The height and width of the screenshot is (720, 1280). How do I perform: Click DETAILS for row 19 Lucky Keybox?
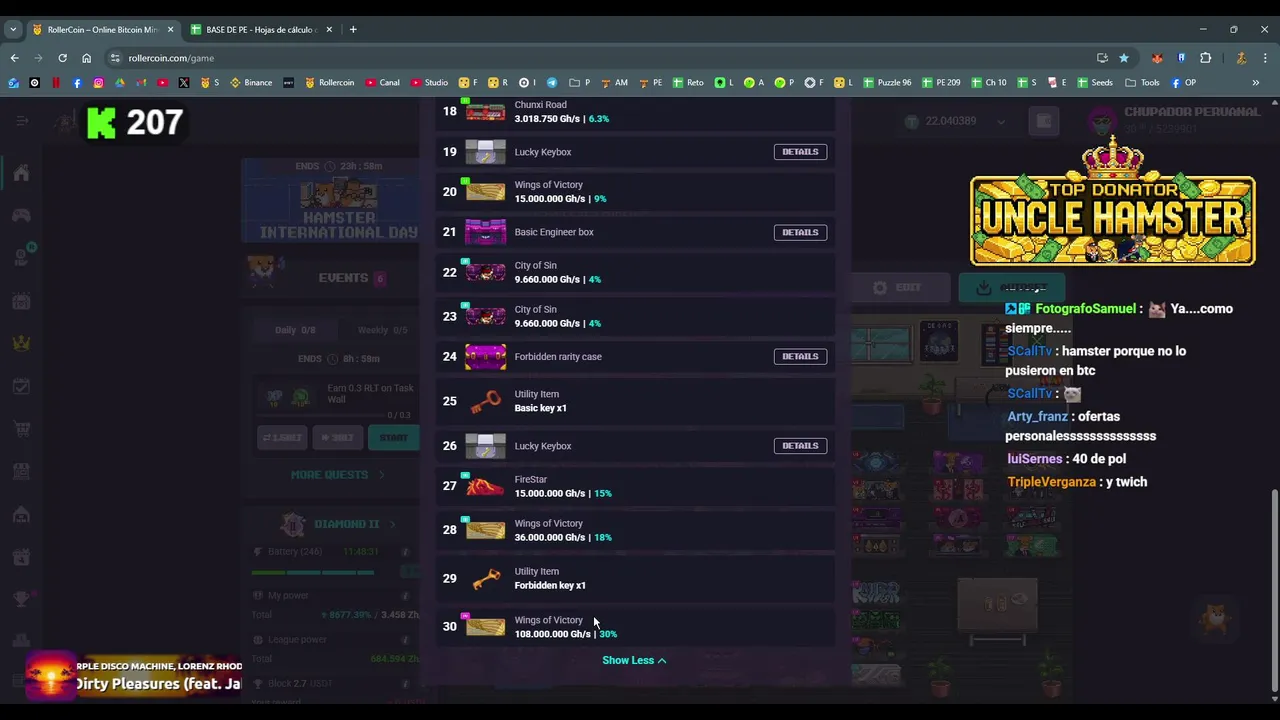pos(800,152)
